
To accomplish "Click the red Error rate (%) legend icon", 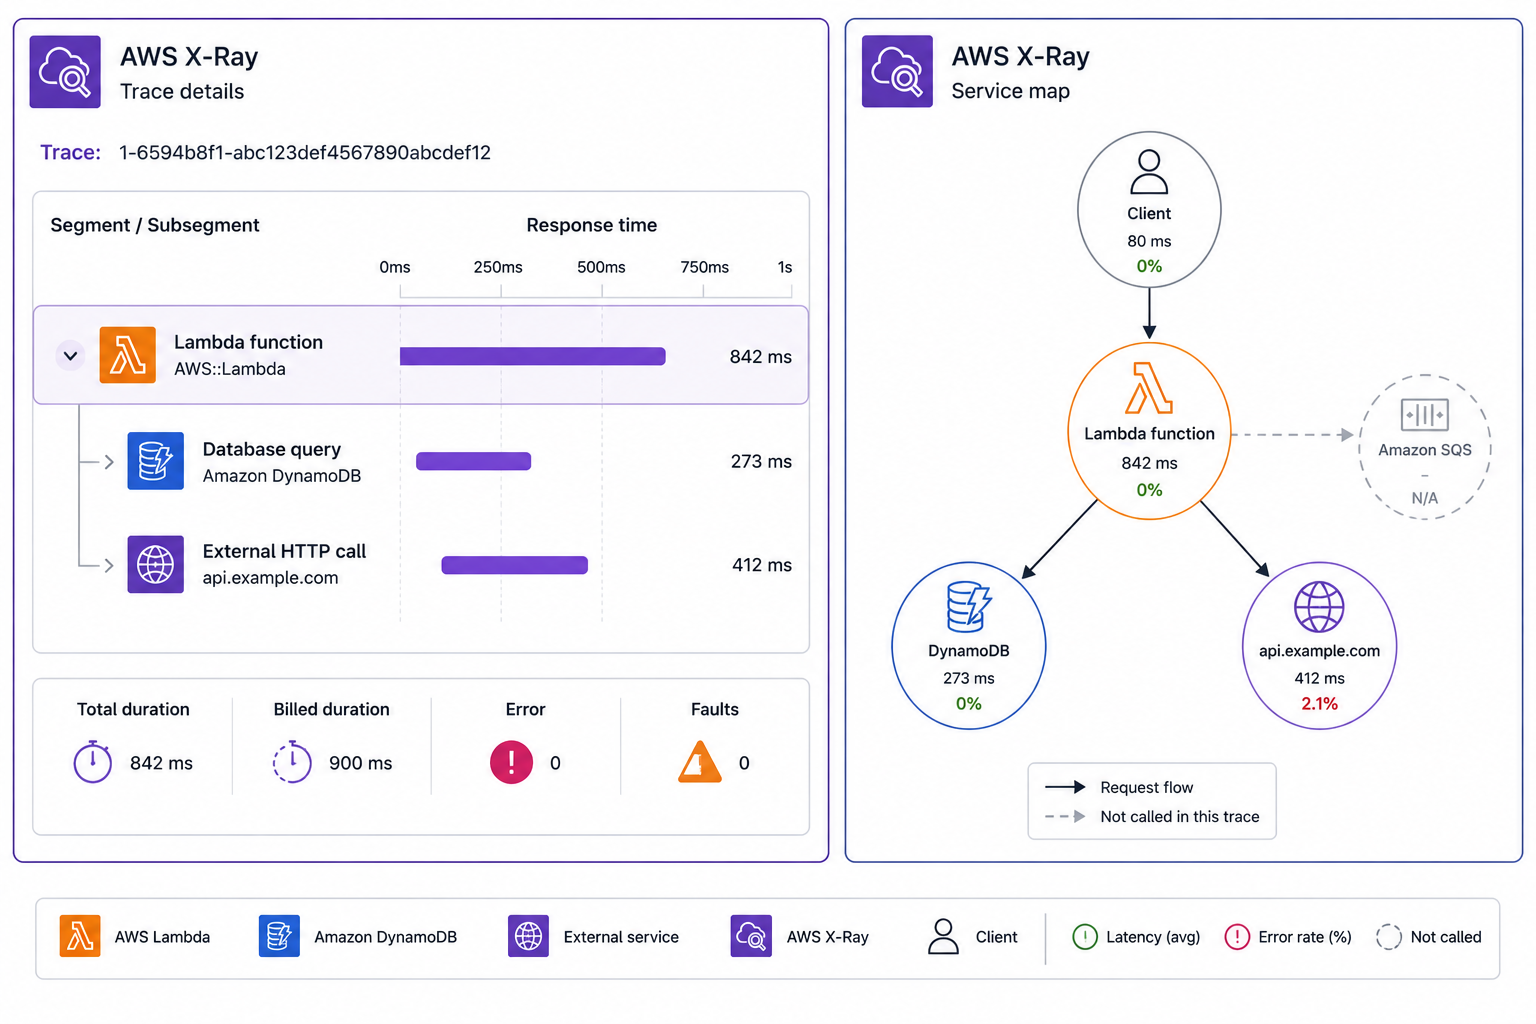I will pos(1237,937).
